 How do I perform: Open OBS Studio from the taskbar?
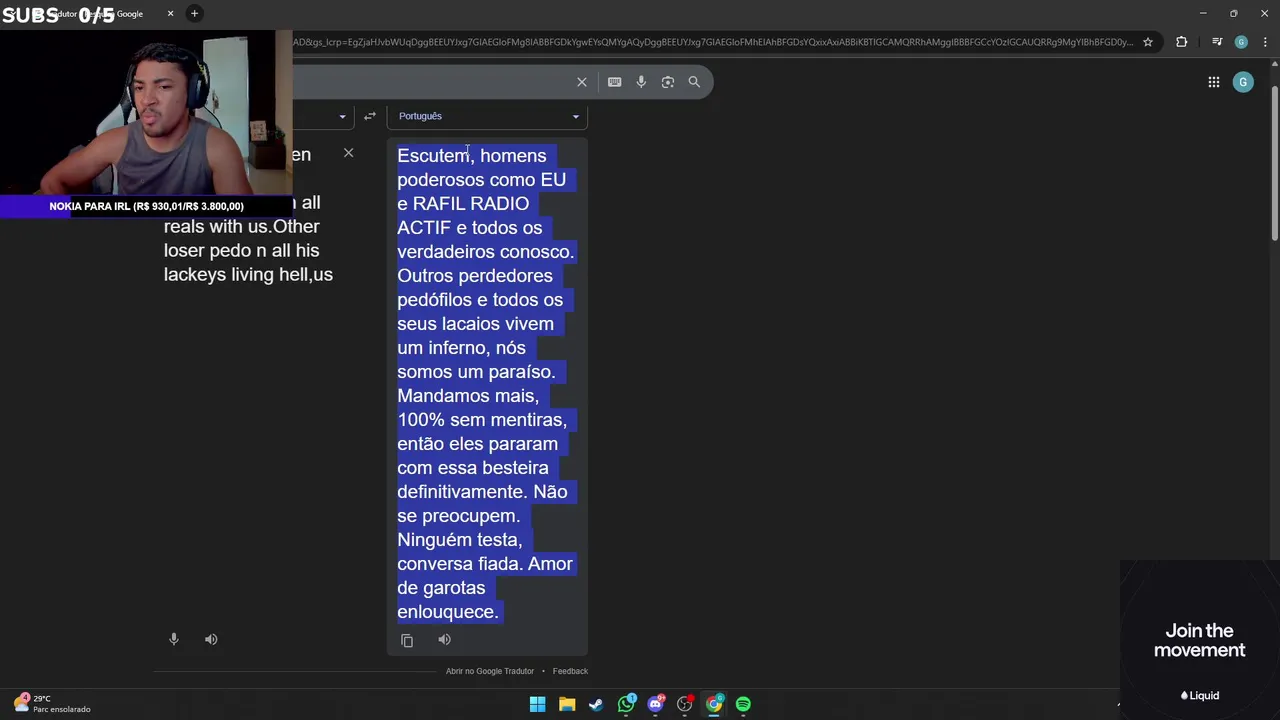pyautogui.click(x=685, y=704)
